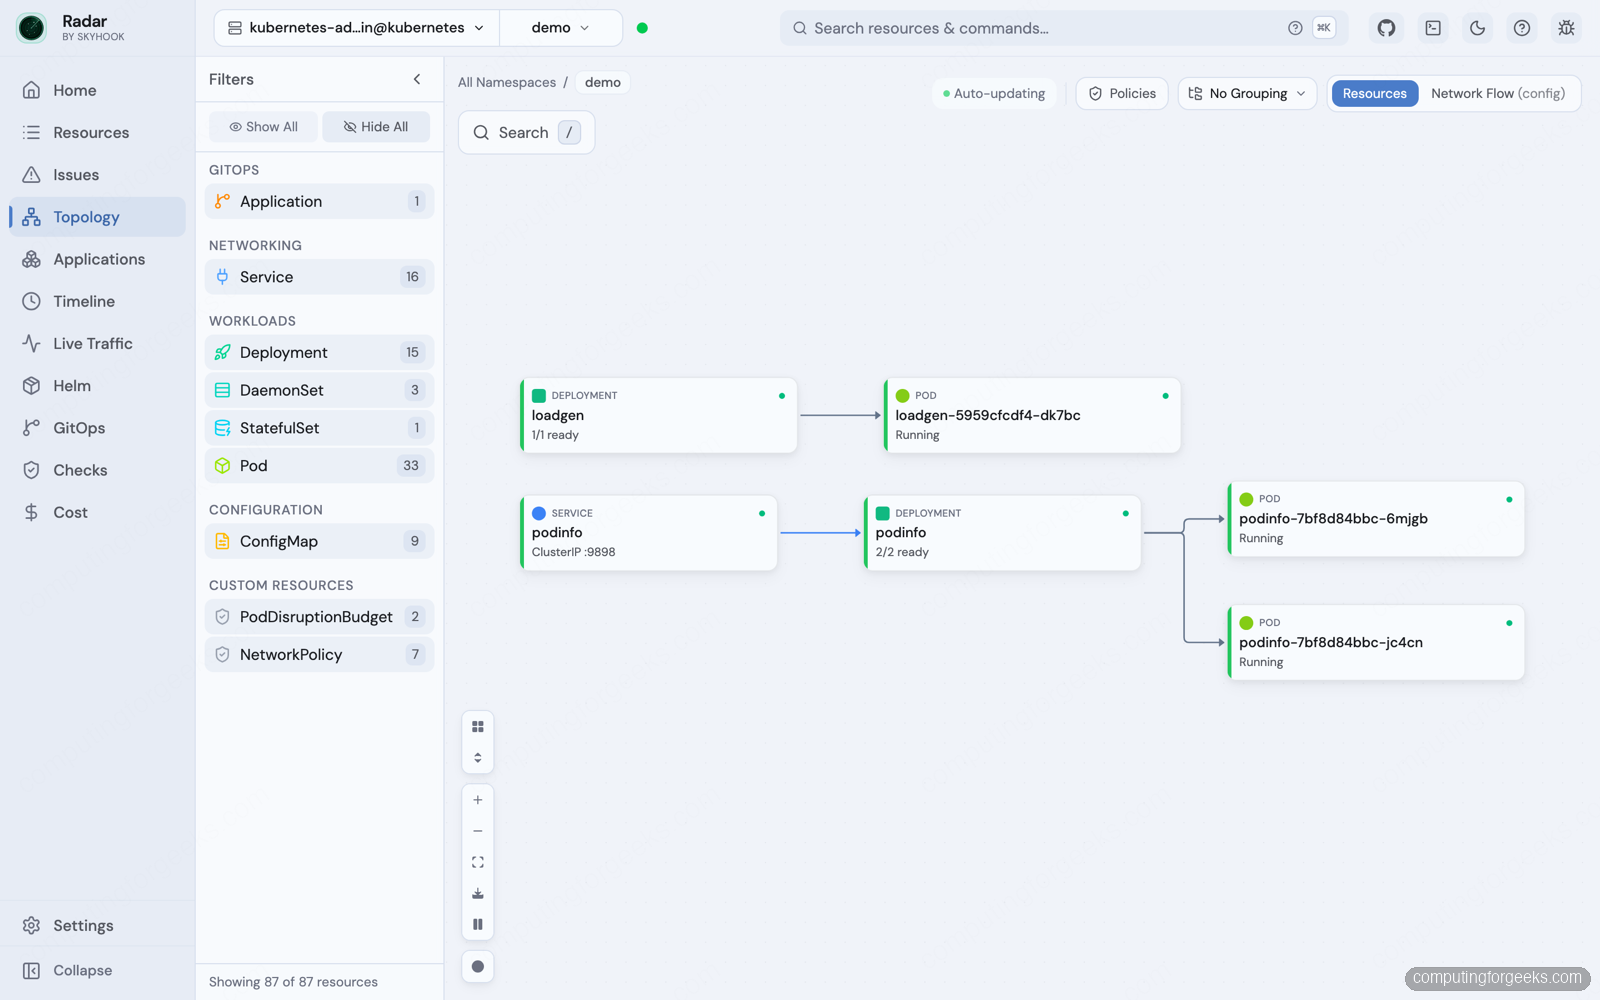The width and height of the screenshot is (1600, 1000).
Task: Toggle the Application filter
Action: click(319, 201)
